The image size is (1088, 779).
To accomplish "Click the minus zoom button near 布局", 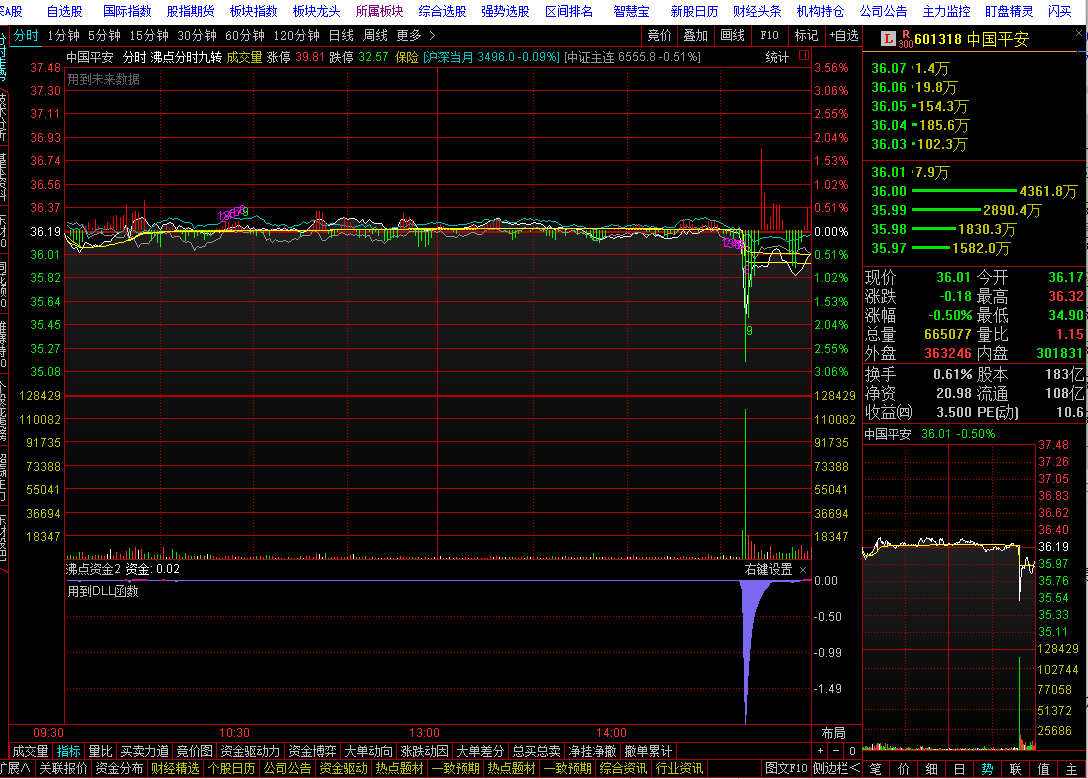I will 836,751.
